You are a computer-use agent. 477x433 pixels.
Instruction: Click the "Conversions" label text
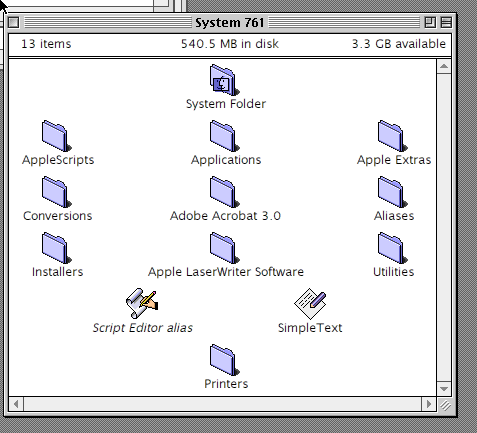57,216
